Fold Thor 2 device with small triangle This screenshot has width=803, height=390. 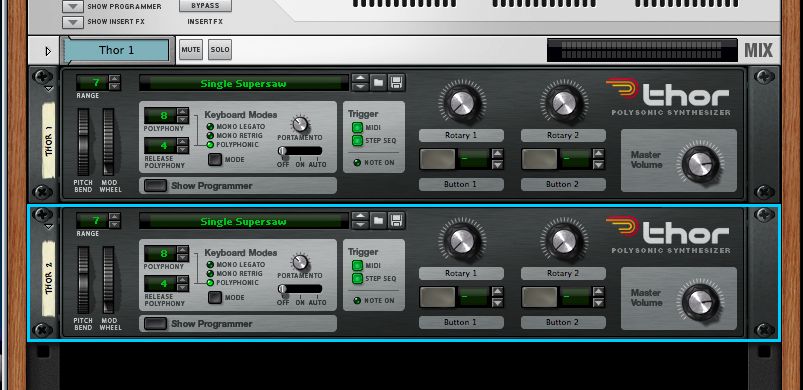48,226
